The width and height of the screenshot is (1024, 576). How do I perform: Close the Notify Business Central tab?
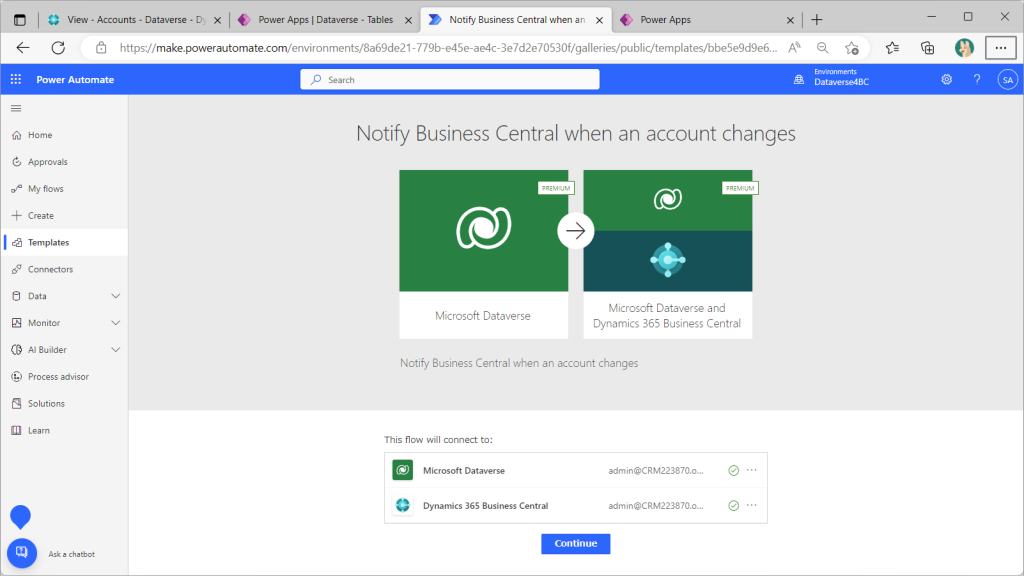[x=599, y=20]
